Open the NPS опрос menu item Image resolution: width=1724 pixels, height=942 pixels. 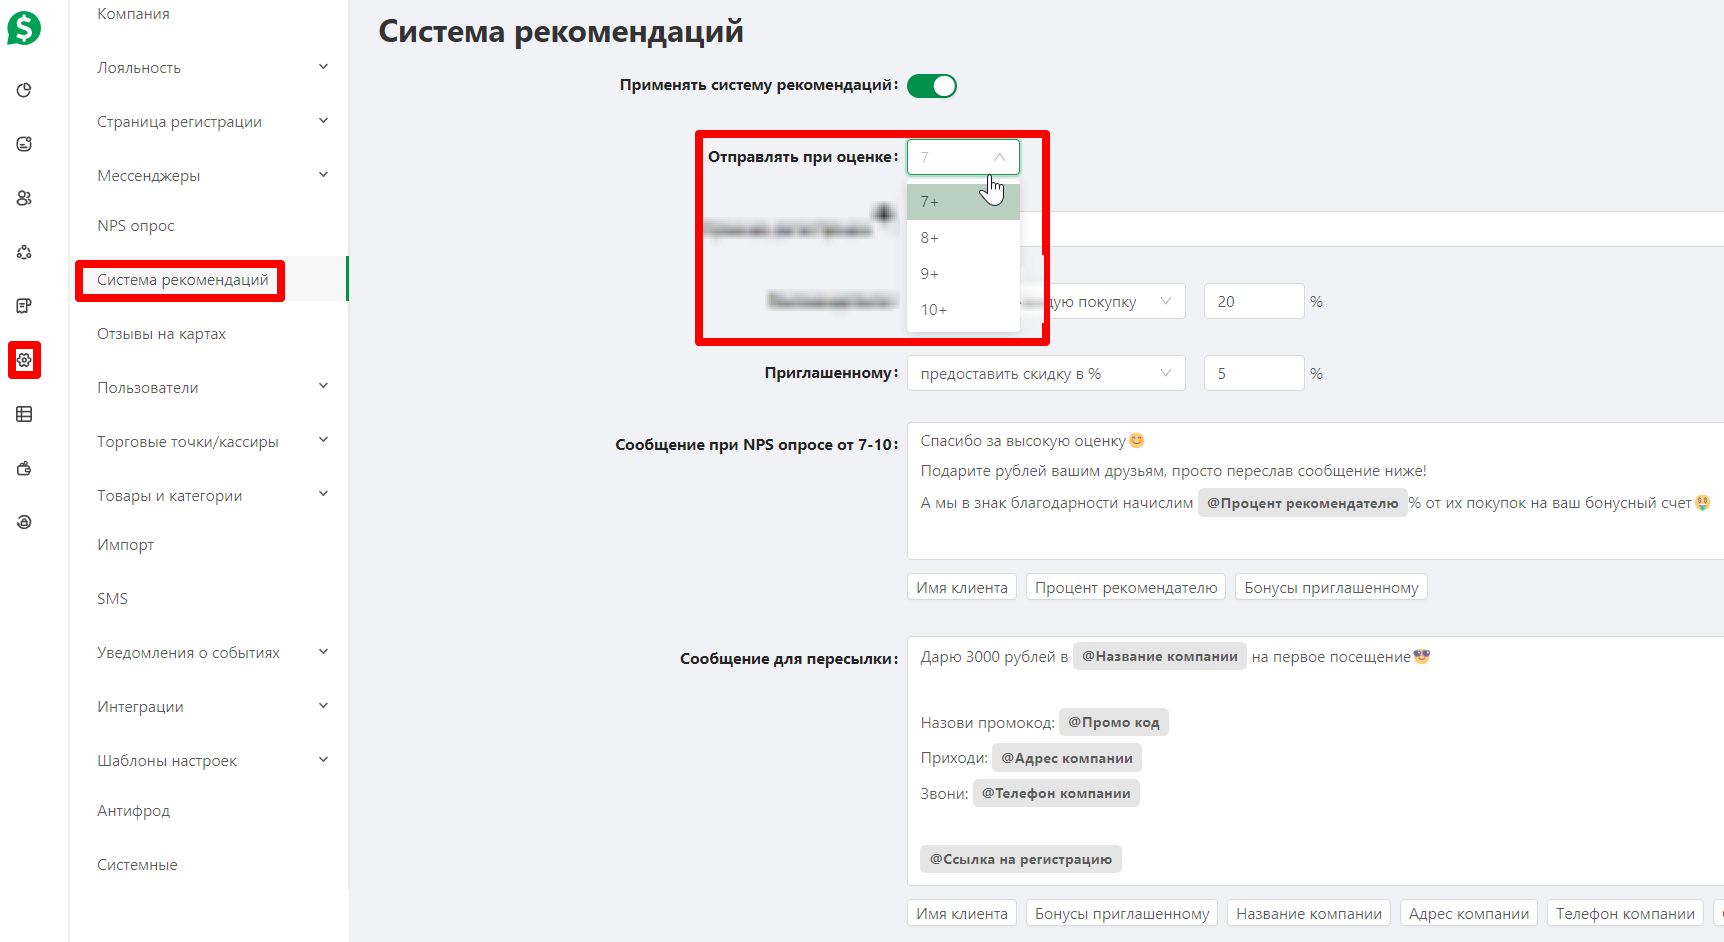pos(136,226)
